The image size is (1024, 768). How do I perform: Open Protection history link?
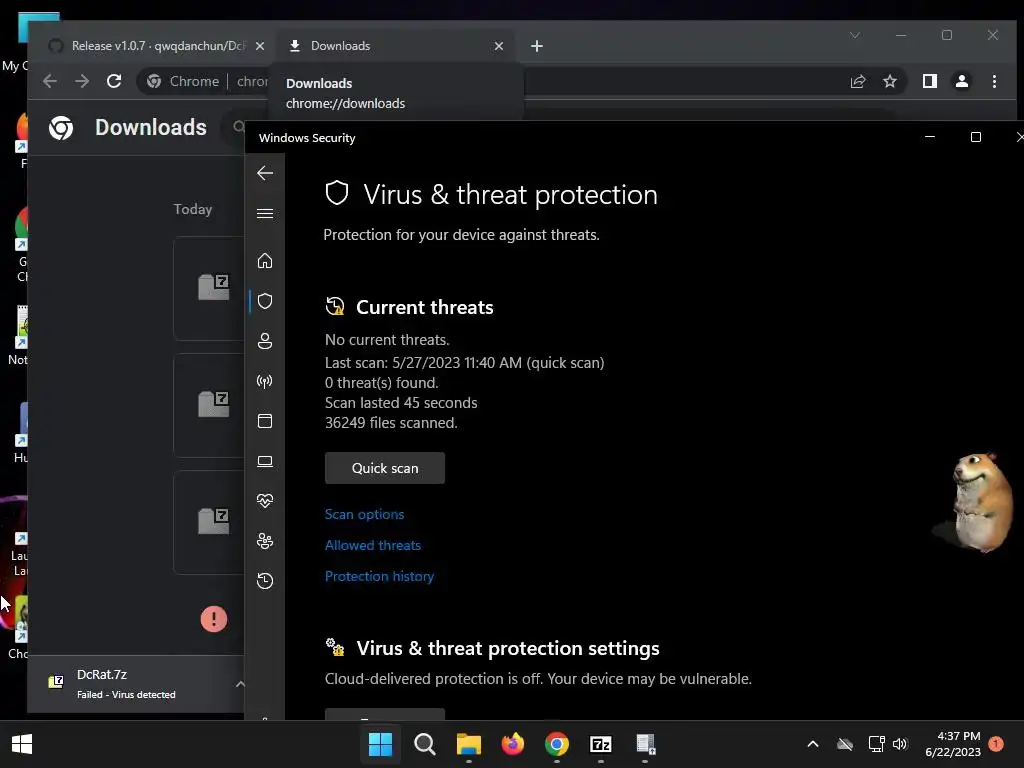point(379,576)
